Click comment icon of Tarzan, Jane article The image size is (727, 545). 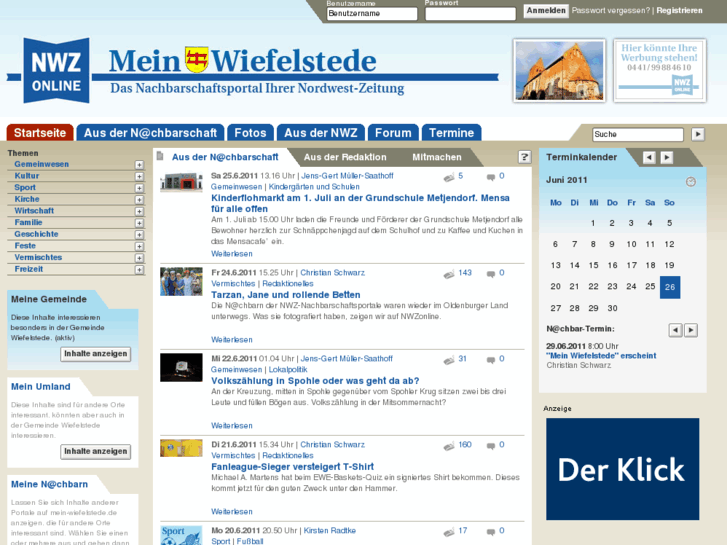pyautogui.click(x=491, y=274)
